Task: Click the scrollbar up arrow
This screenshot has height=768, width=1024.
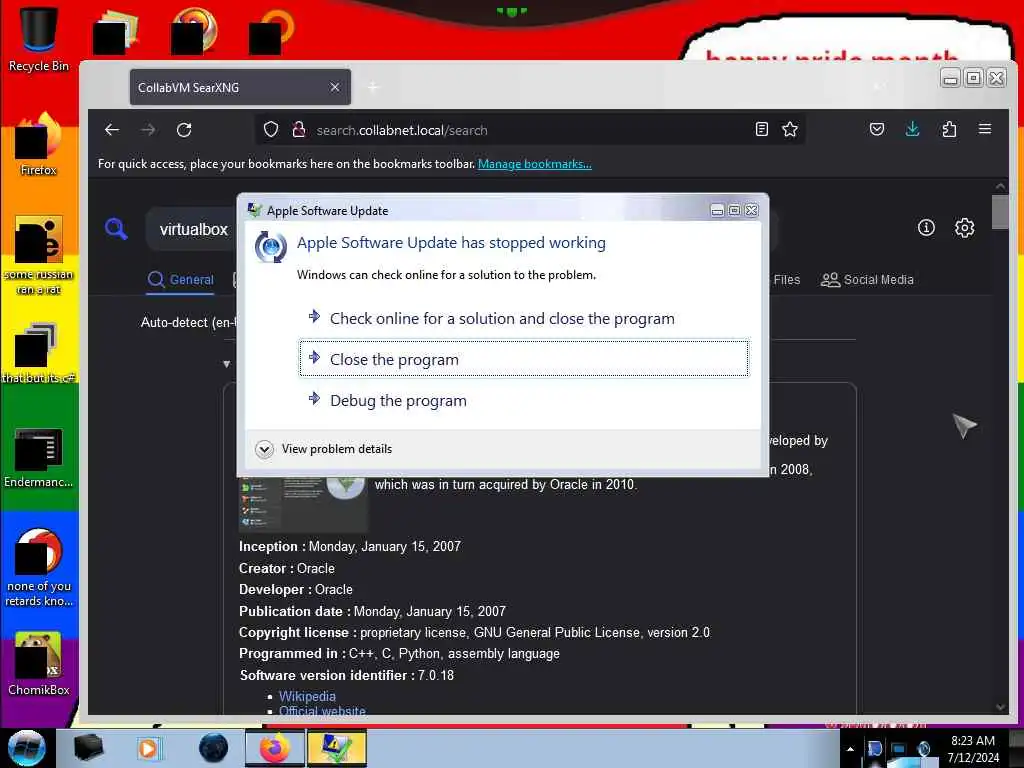Action: [x=1000, y=186]
